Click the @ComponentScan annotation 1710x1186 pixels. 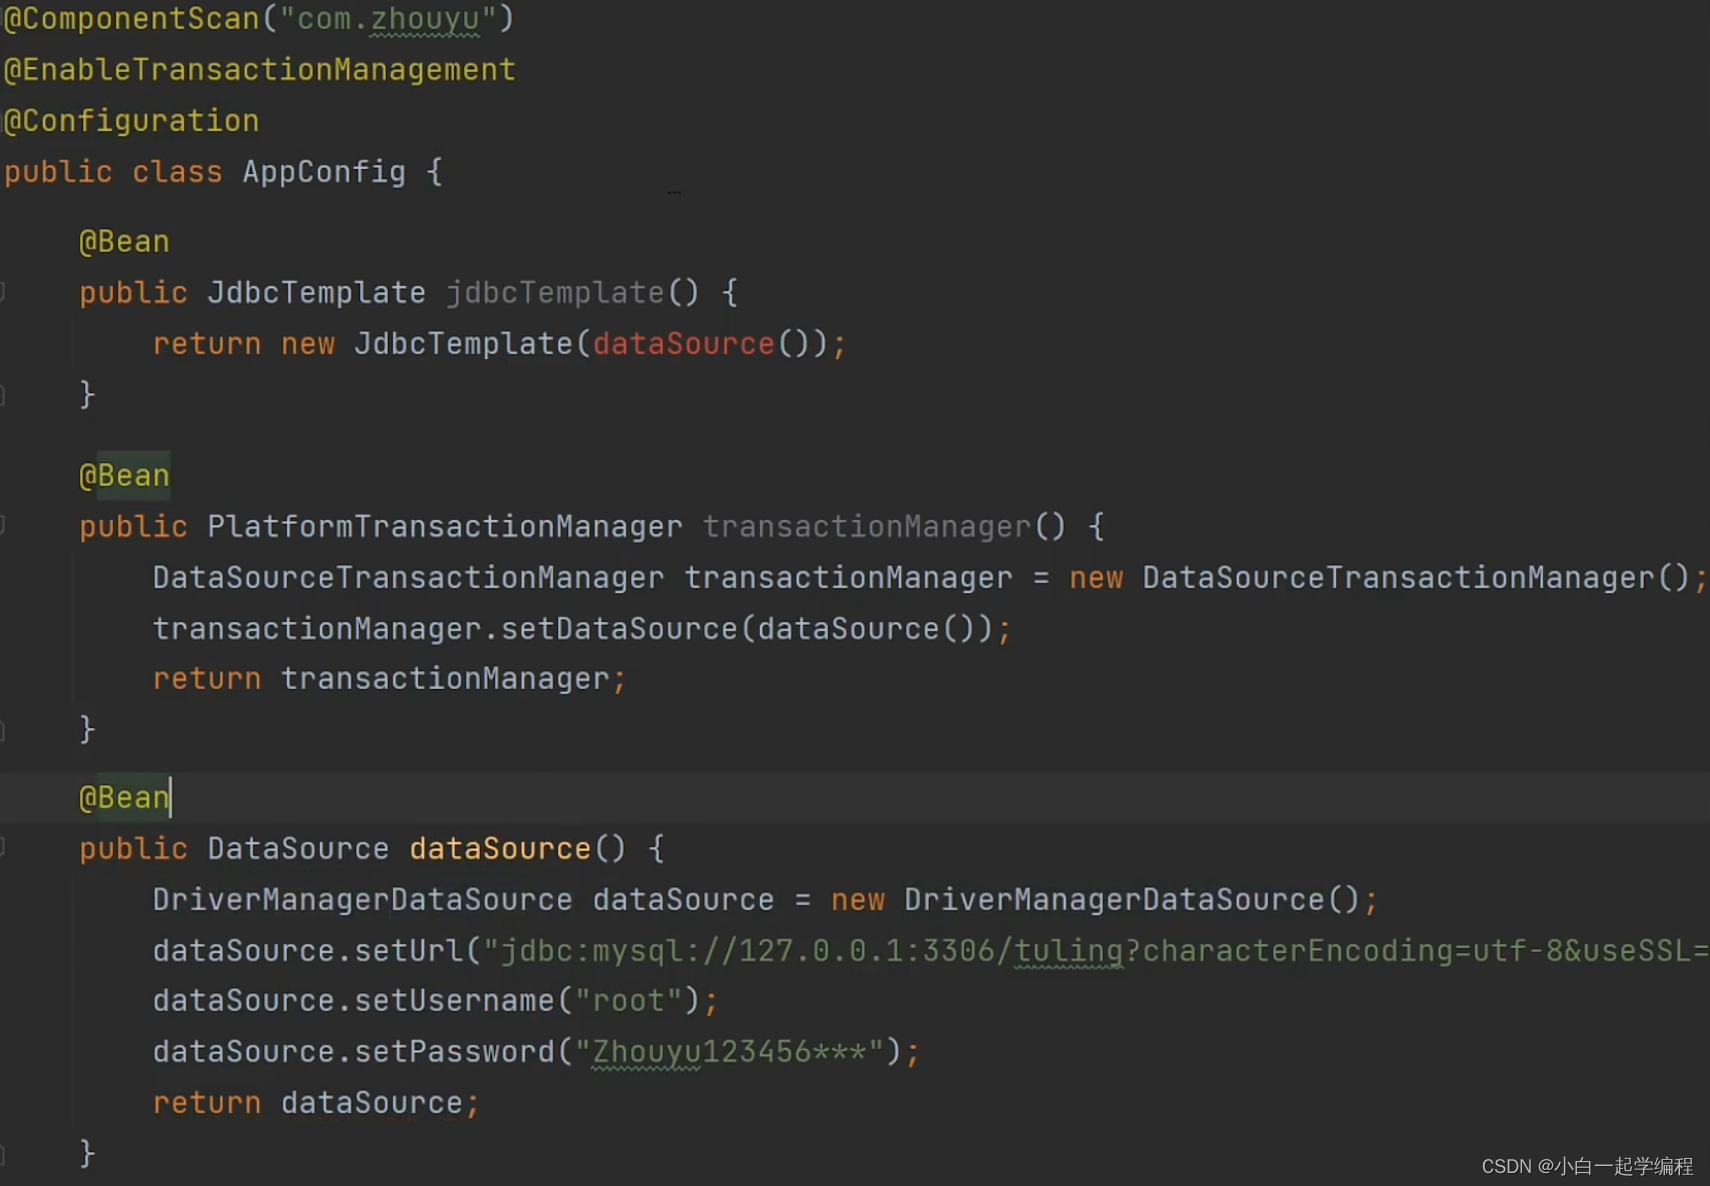[131, 19]
